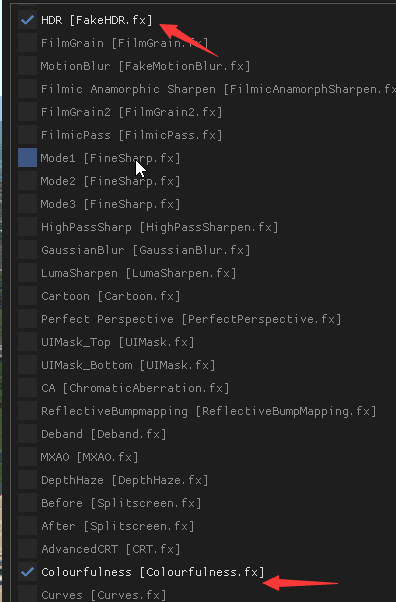The width and height of the screenshot is (396, 602).
Task: Select the Mode3 [FineSharp.fx] entry
Action: pyautogui.click(x=110, y=204)
